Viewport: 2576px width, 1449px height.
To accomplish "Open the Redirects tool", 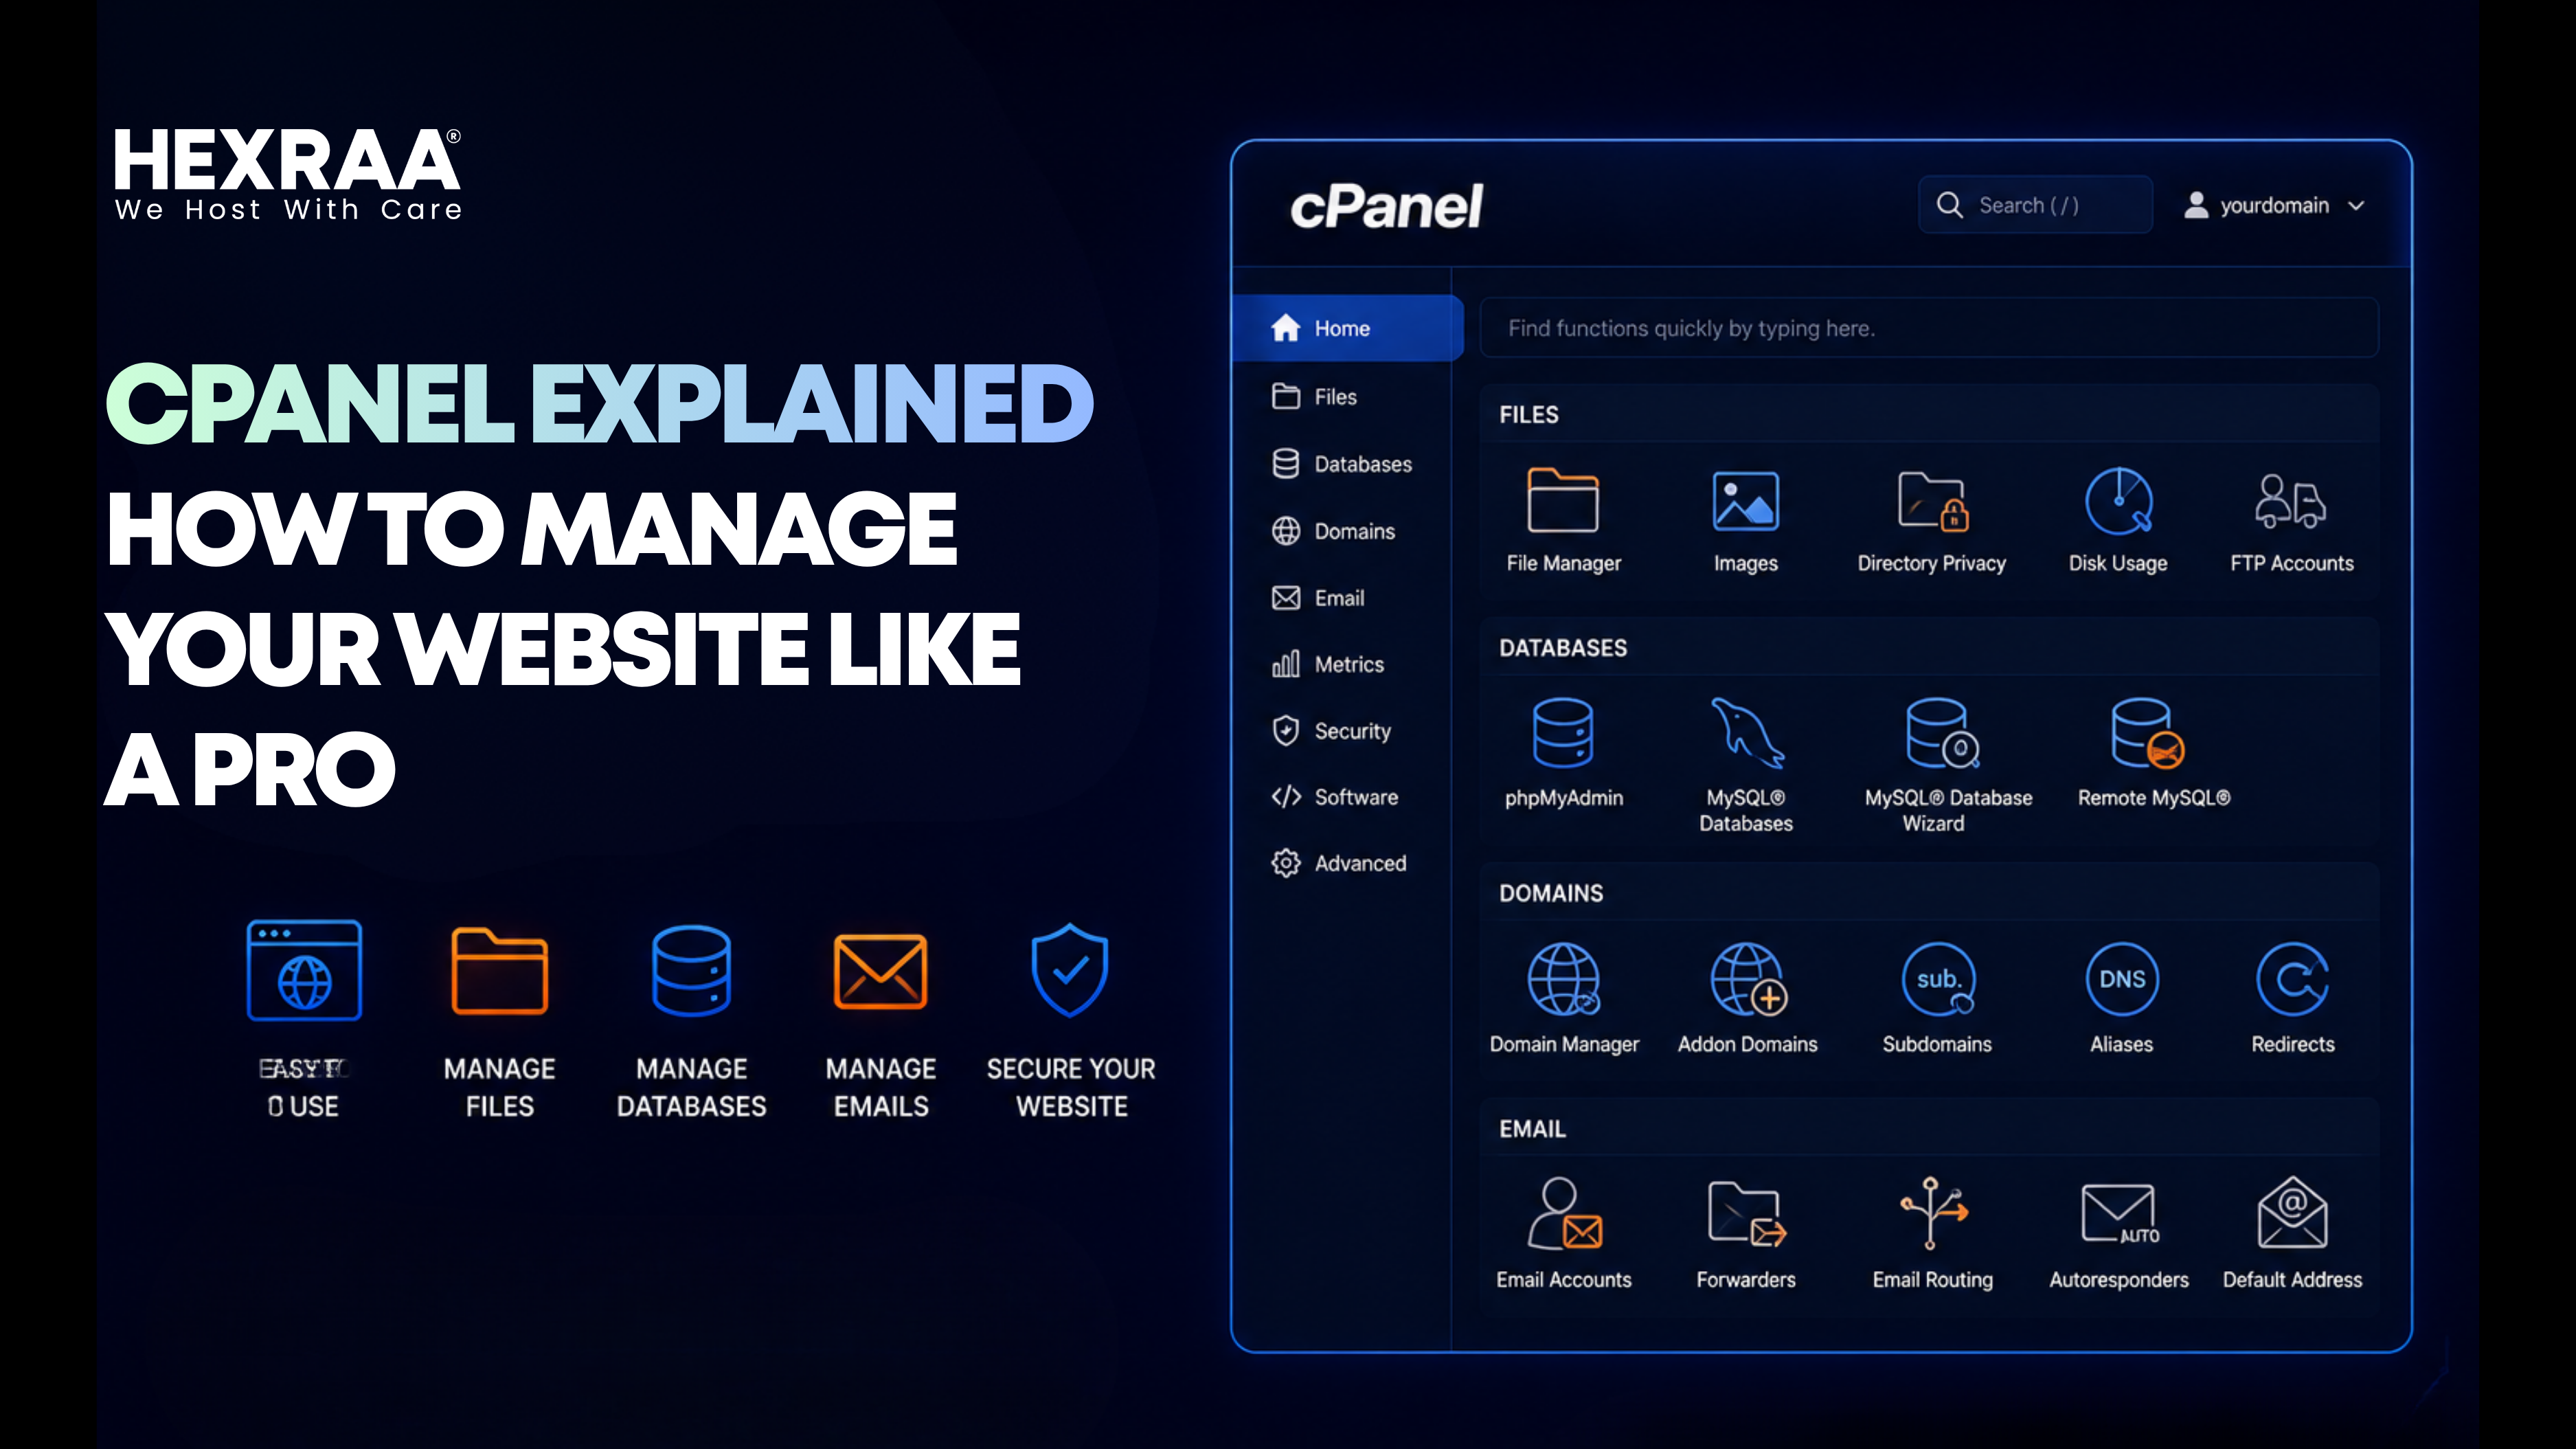I will coord(2292,979).
